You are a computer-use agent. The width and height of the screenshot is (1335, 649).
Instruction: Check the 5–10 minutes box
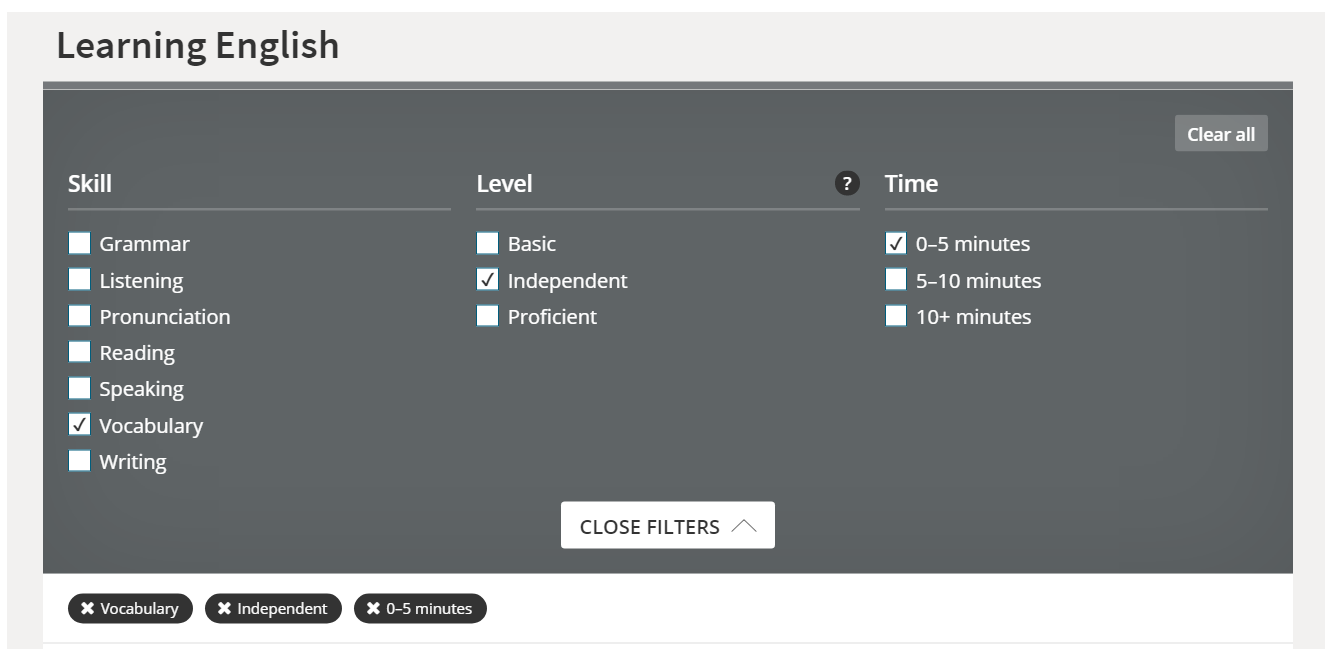[x=896, y=280]
